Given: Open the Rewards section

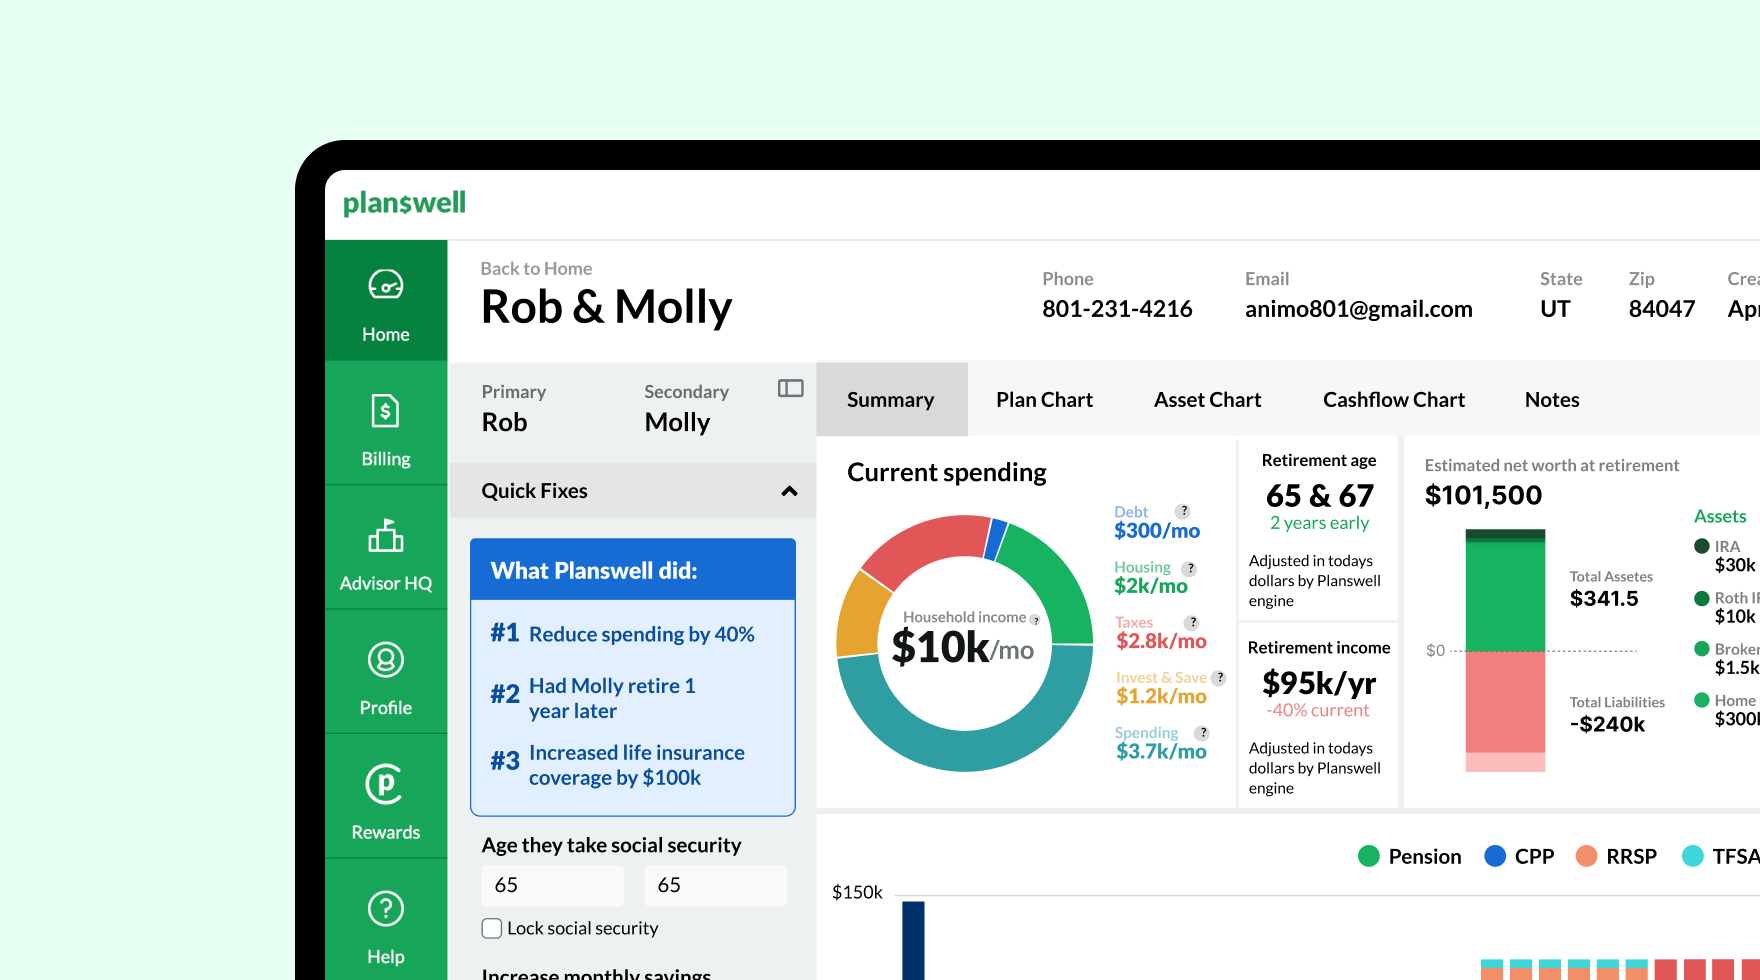Looking at the screenshot, I should tap(386, 797).
